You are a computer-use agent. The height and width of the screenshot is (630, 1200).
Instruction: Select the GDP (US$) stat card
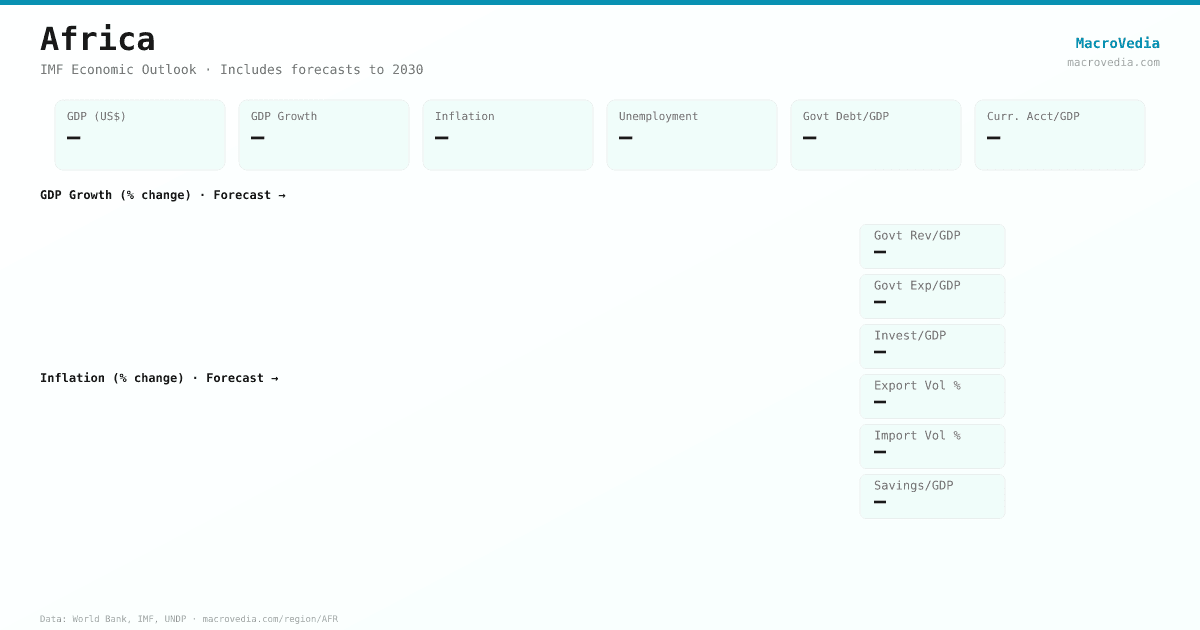(140, 135)
